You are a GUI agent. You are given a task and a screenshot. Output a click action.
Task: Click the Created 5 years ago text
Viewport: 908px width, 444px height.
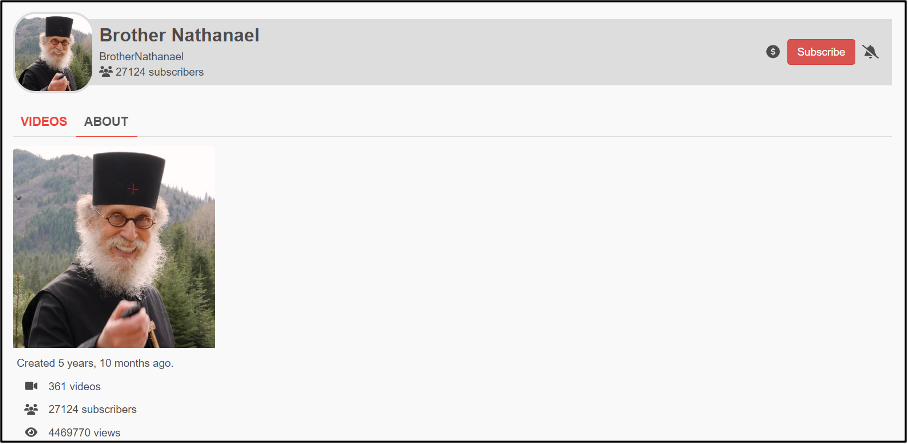[95, 364]
